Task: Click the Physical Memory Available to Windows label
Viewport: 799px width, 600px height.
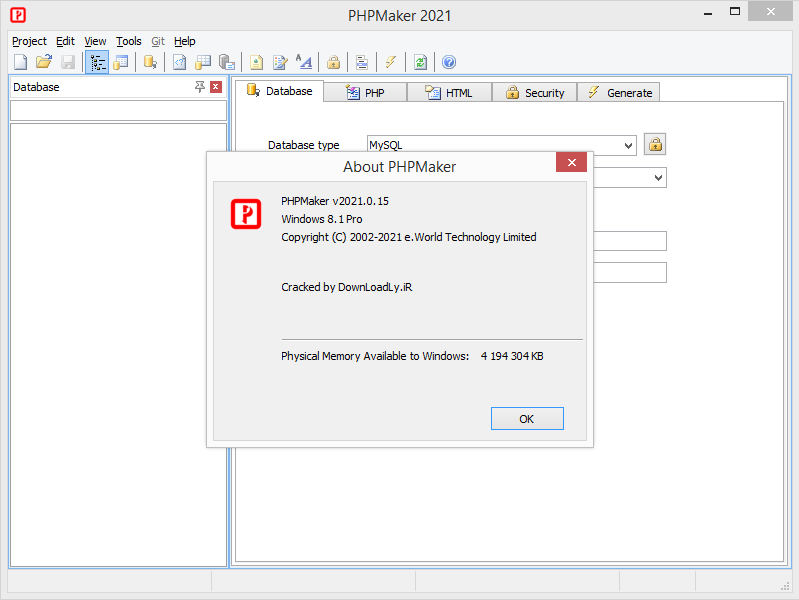Action: click(375, 356)
